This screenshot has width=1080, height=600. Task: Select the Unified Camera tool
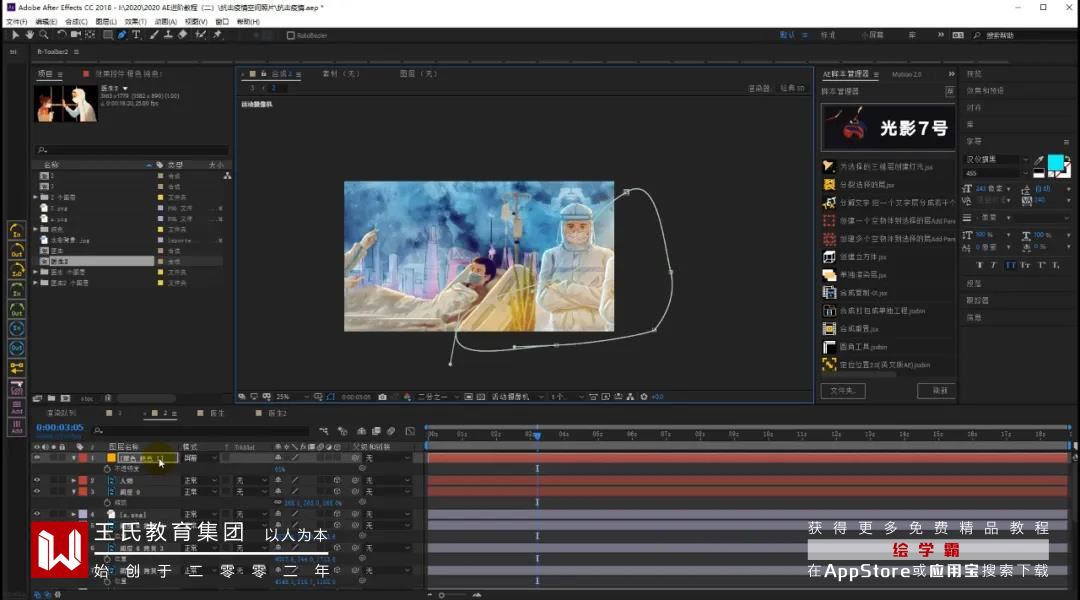[76, 34]
